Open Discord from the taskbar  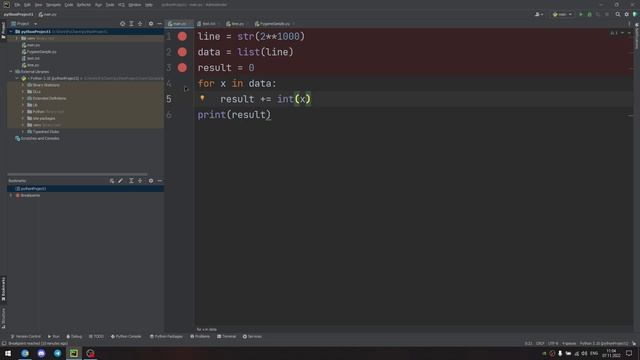click(x=41, y=353)
